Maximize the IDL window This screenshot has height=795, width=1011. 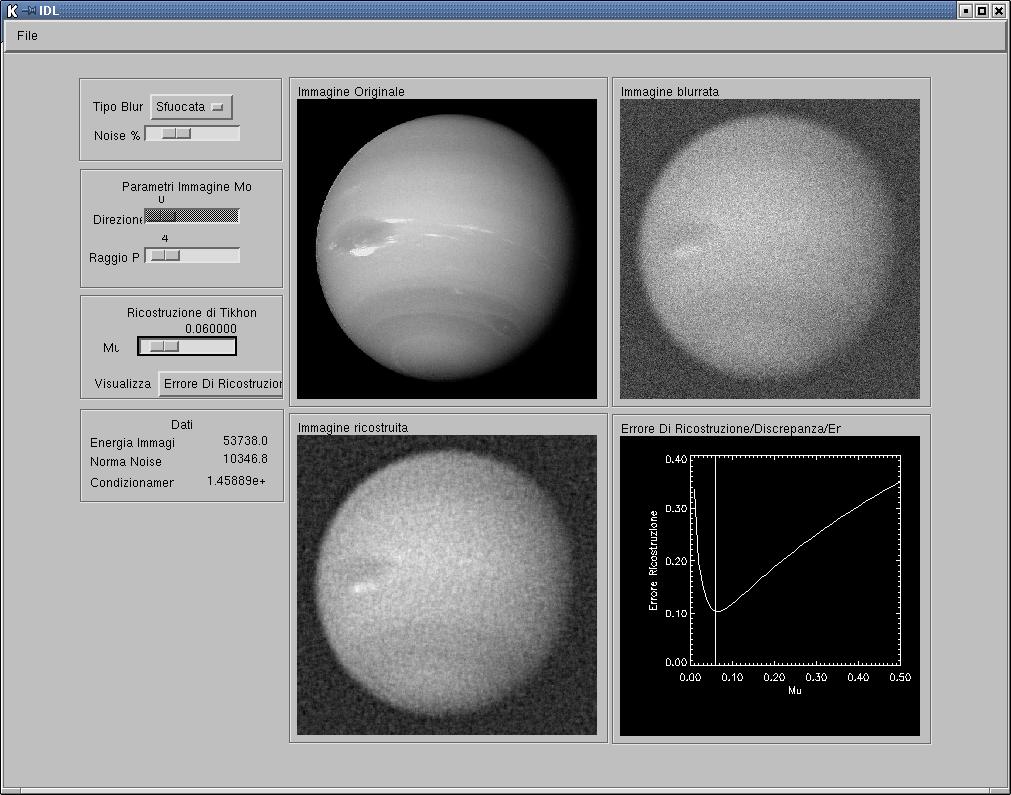(981, 10)
